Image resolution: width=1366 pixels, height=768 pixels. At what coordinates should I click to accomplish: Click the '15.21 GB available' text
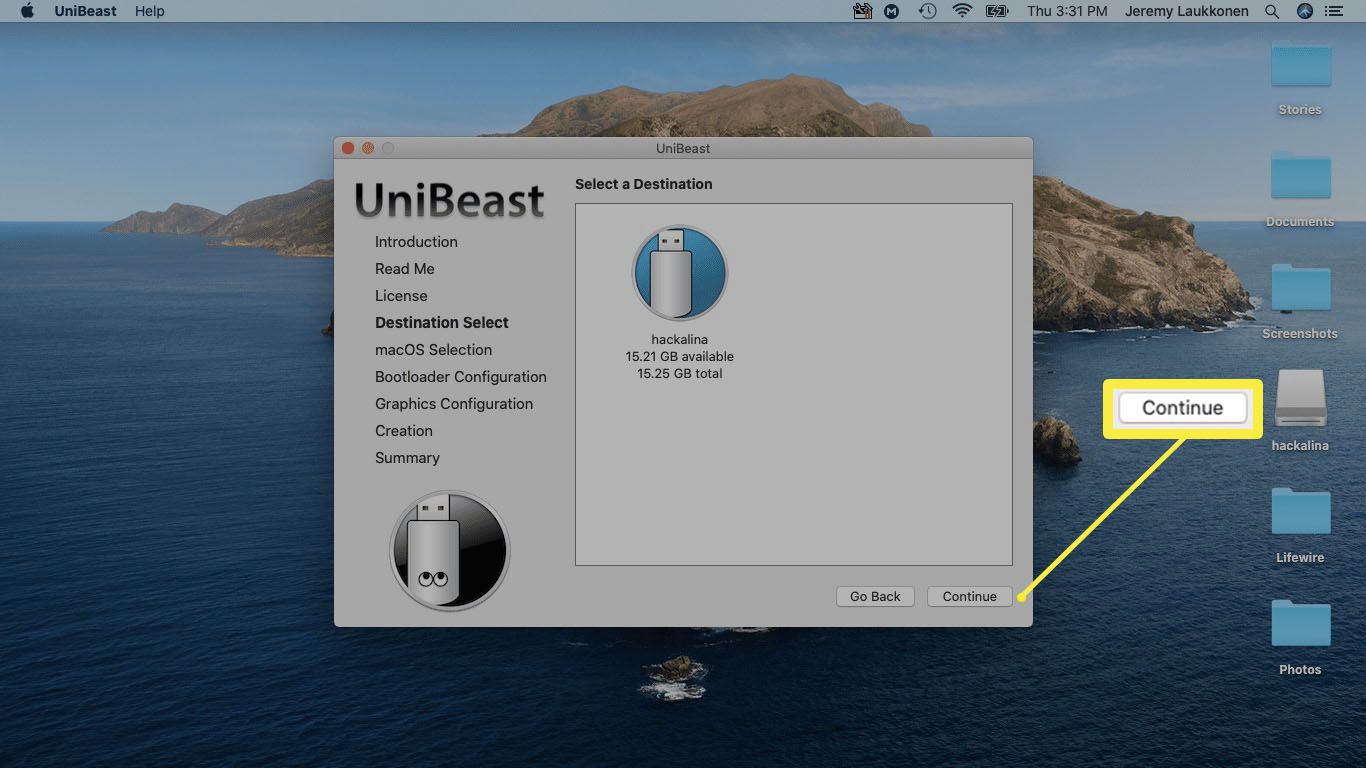pyautogui.click(x=680, y=356)
